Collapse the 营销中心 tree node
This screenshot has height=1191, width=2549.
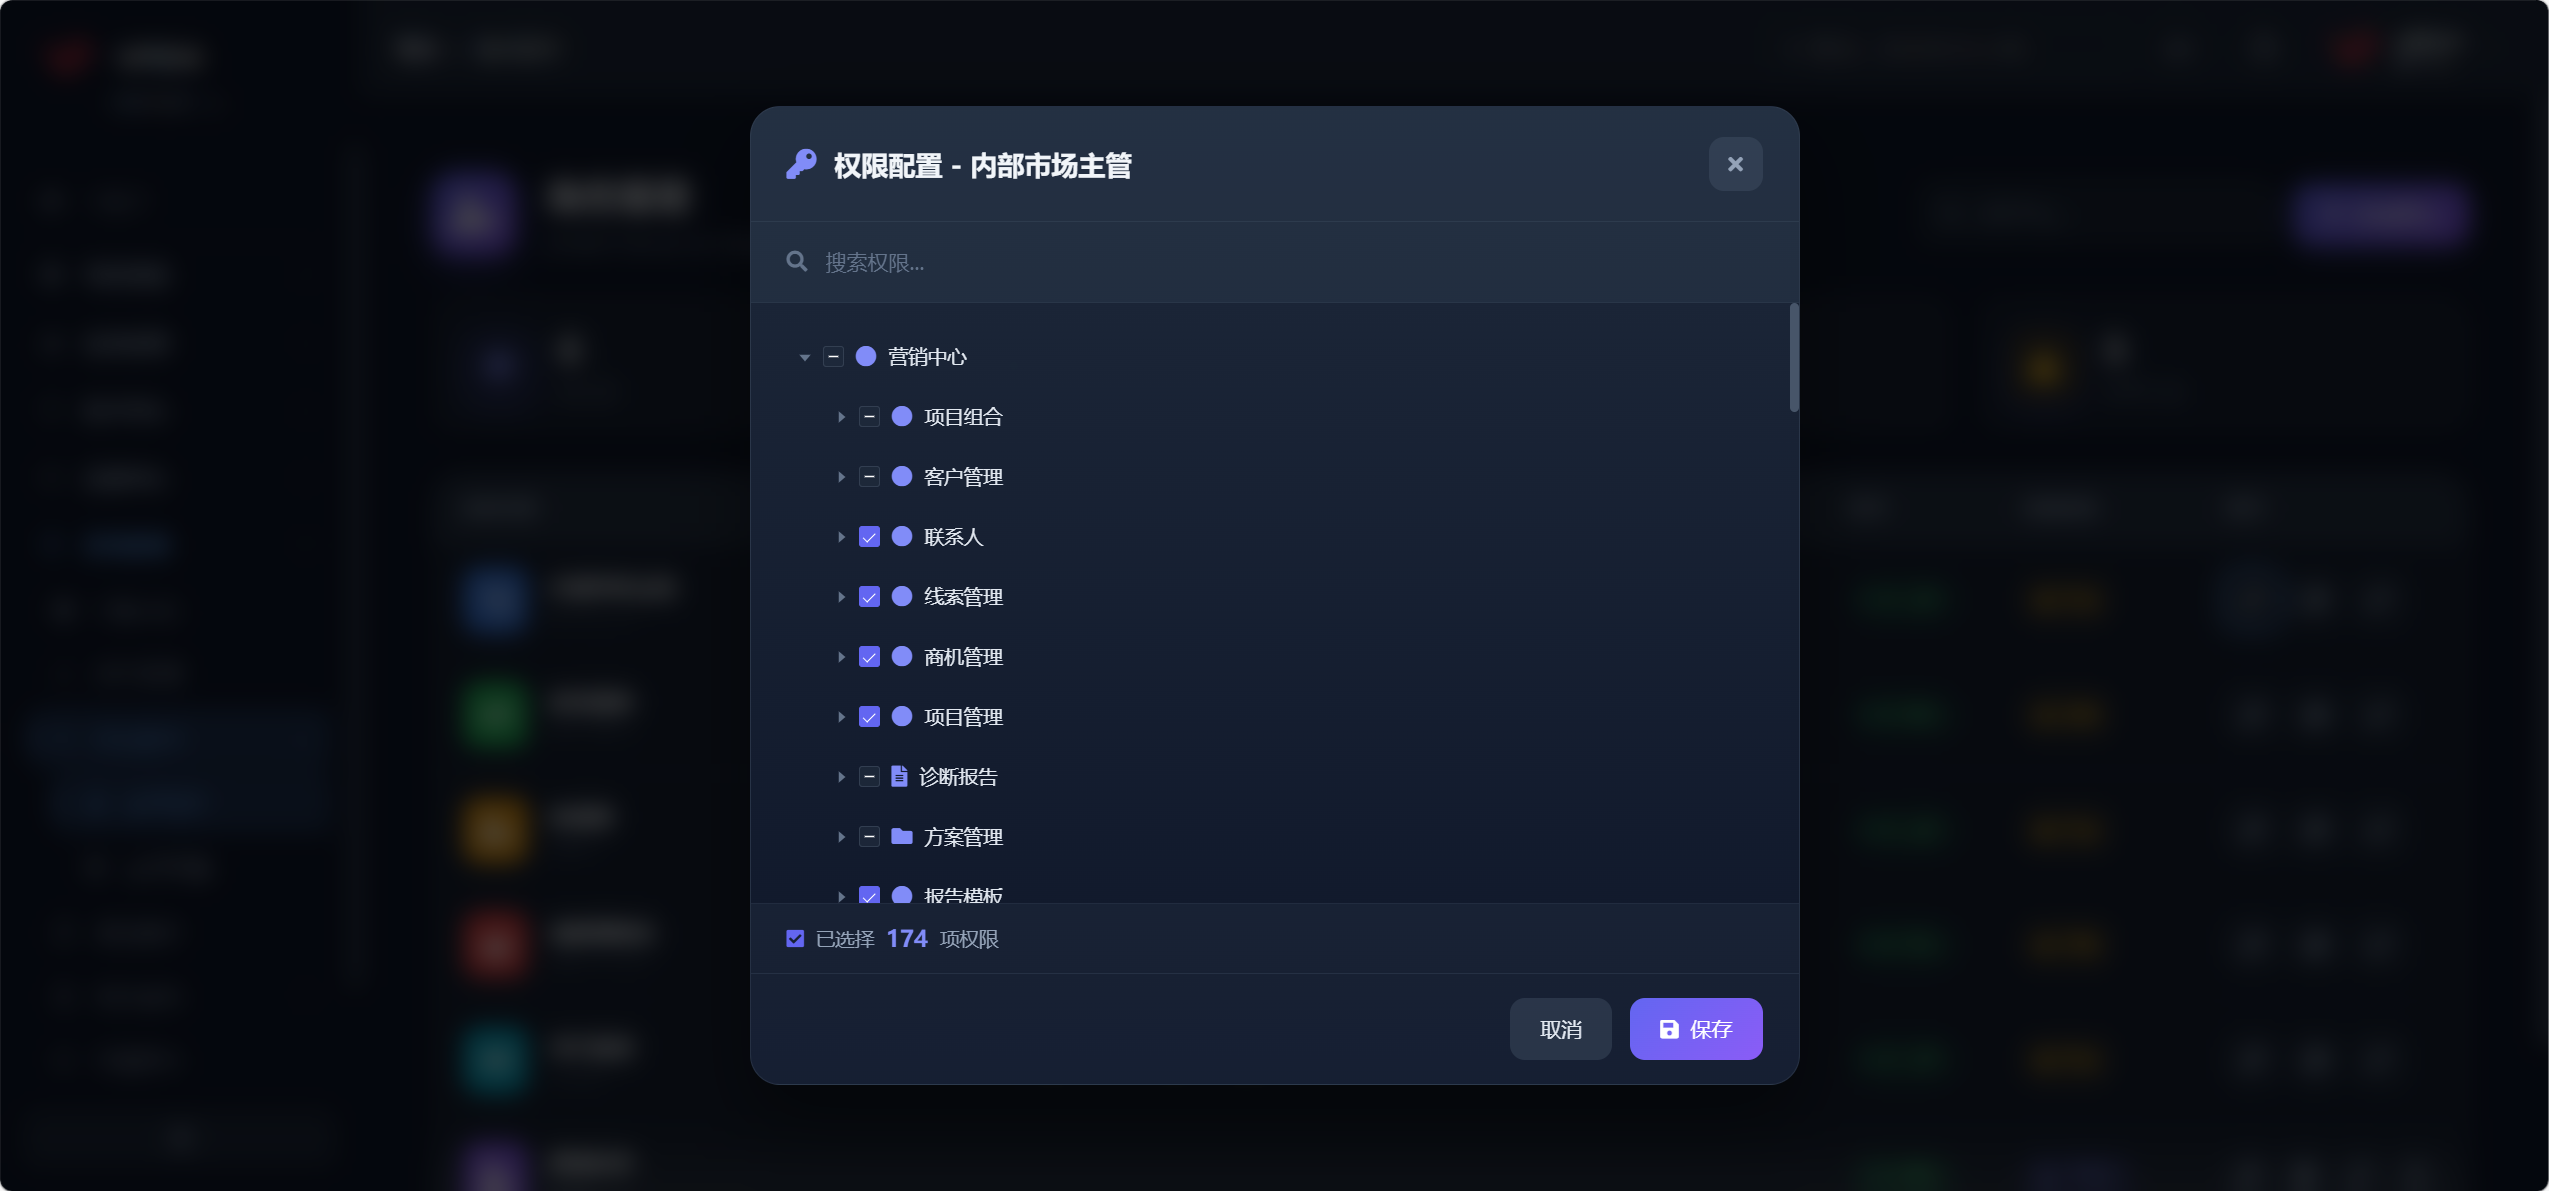pyautogui.click(x=804, y=357)
